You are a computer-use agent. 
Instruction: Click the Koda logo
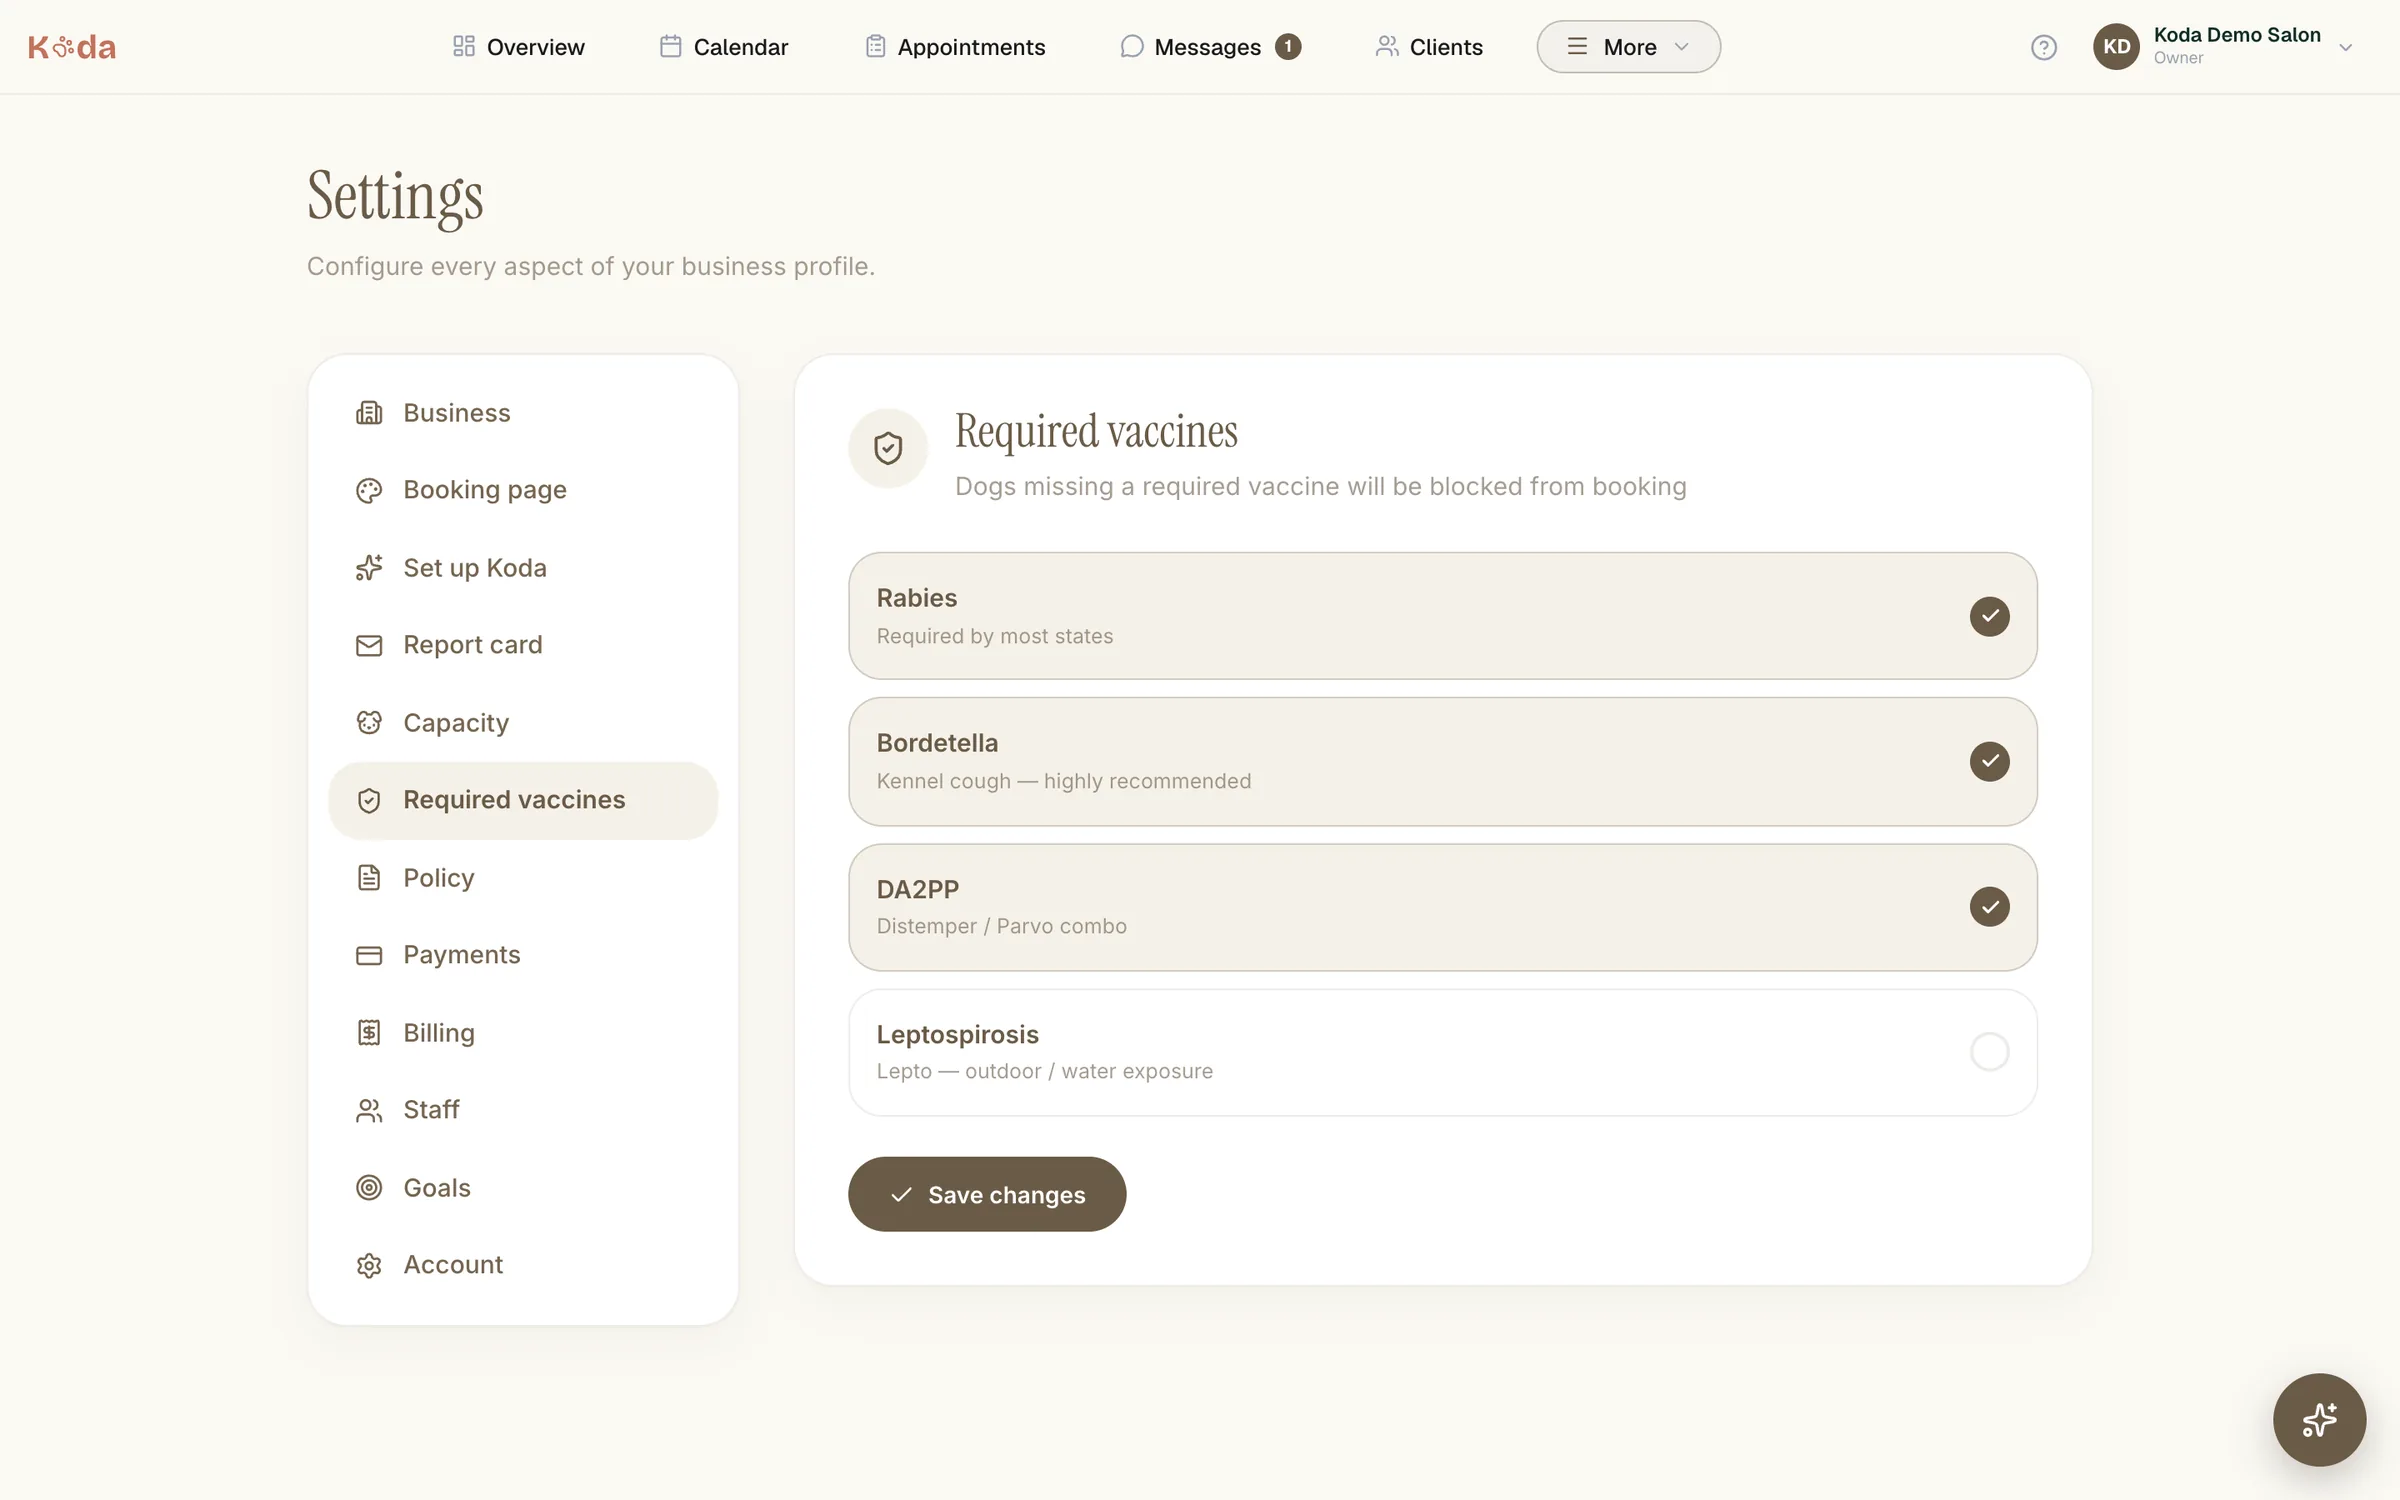(x=72, y=47)
